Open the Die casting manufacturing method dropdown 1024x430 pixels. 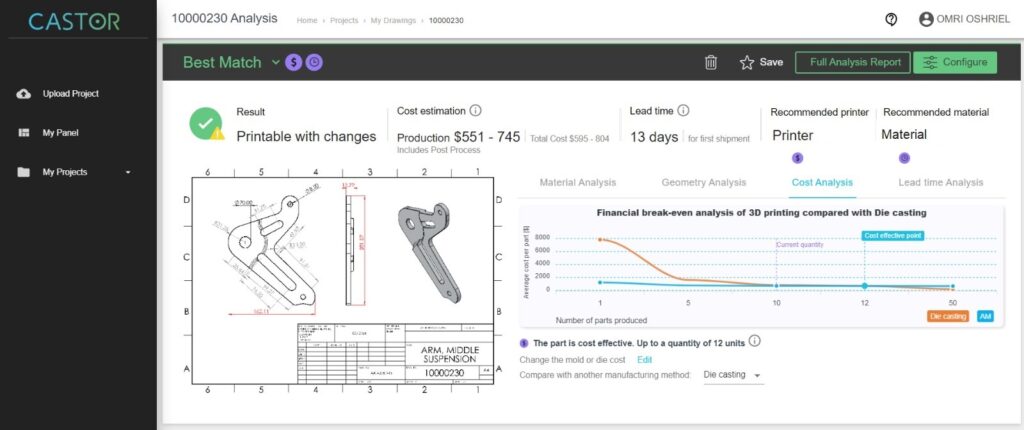731,375
